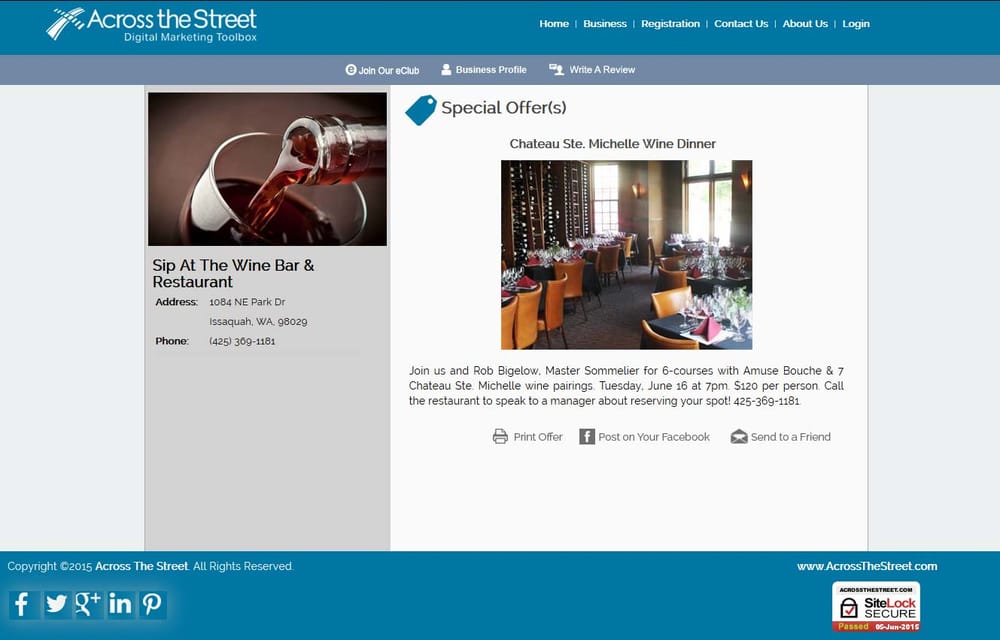Open the Login menu item
Screen dimensions: 1000x640
tap(856, 24)
